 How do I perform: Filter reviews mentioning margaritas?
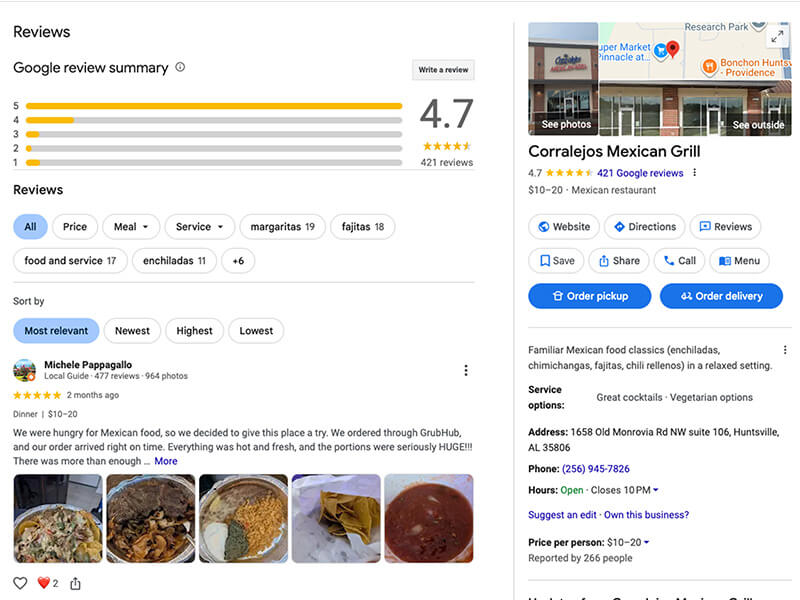[282, 227]
